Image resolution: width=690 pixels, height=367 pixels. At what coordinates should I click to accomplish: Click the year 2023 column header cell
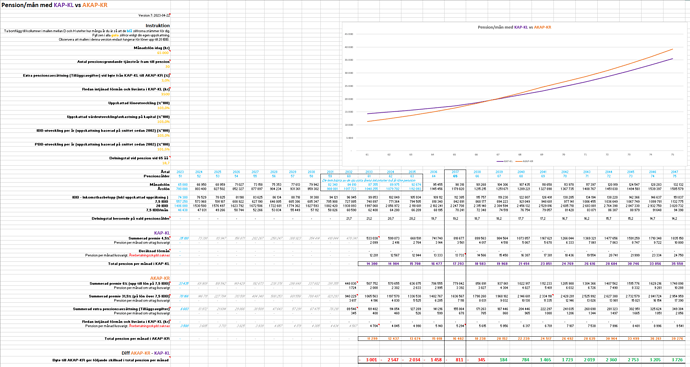pos(181,172)
